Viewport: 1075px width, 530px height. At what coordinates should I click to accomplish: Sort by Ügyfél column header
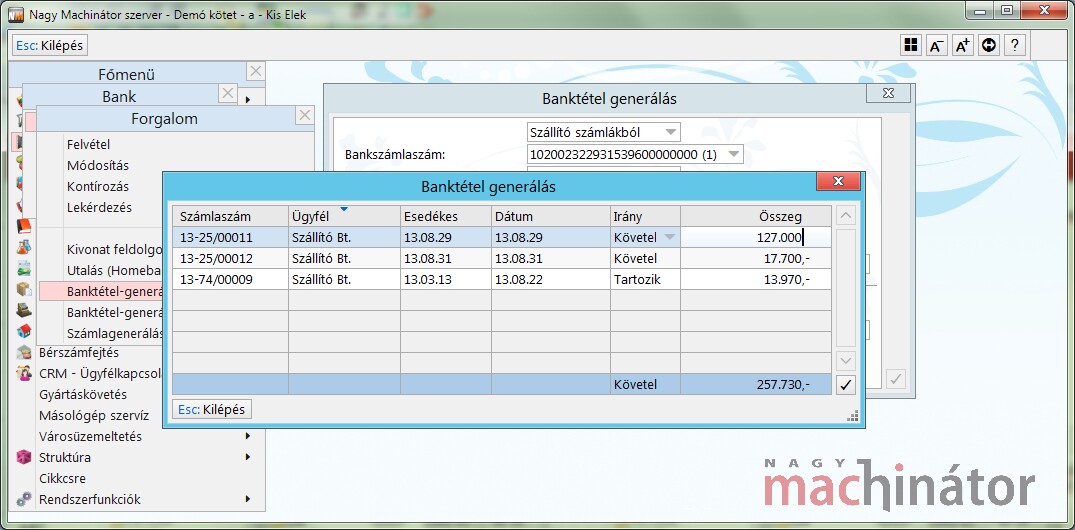(x=344, y=216)
